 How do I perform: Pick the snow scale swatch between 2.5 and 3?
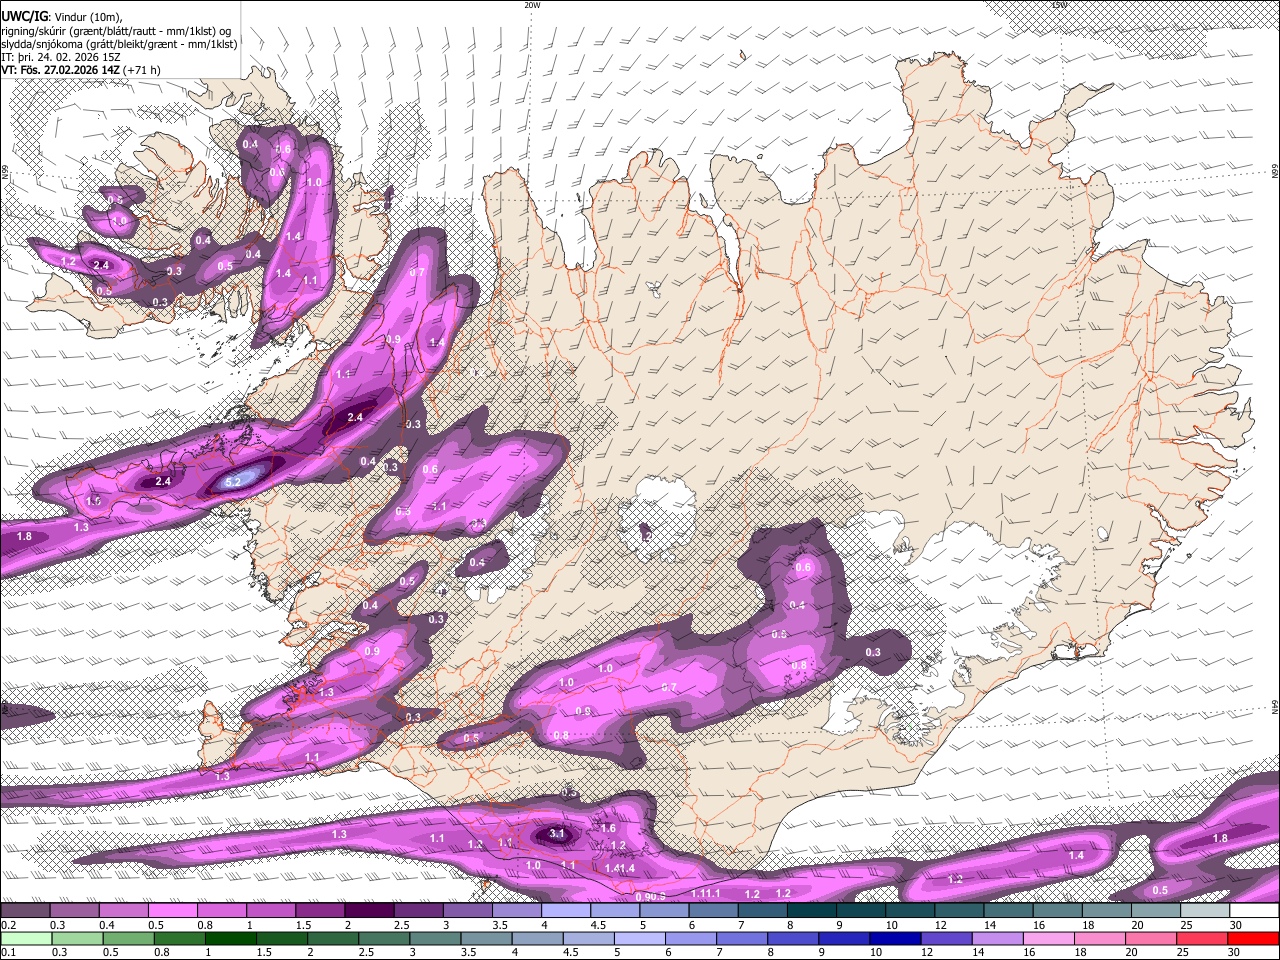coord(418,910)
